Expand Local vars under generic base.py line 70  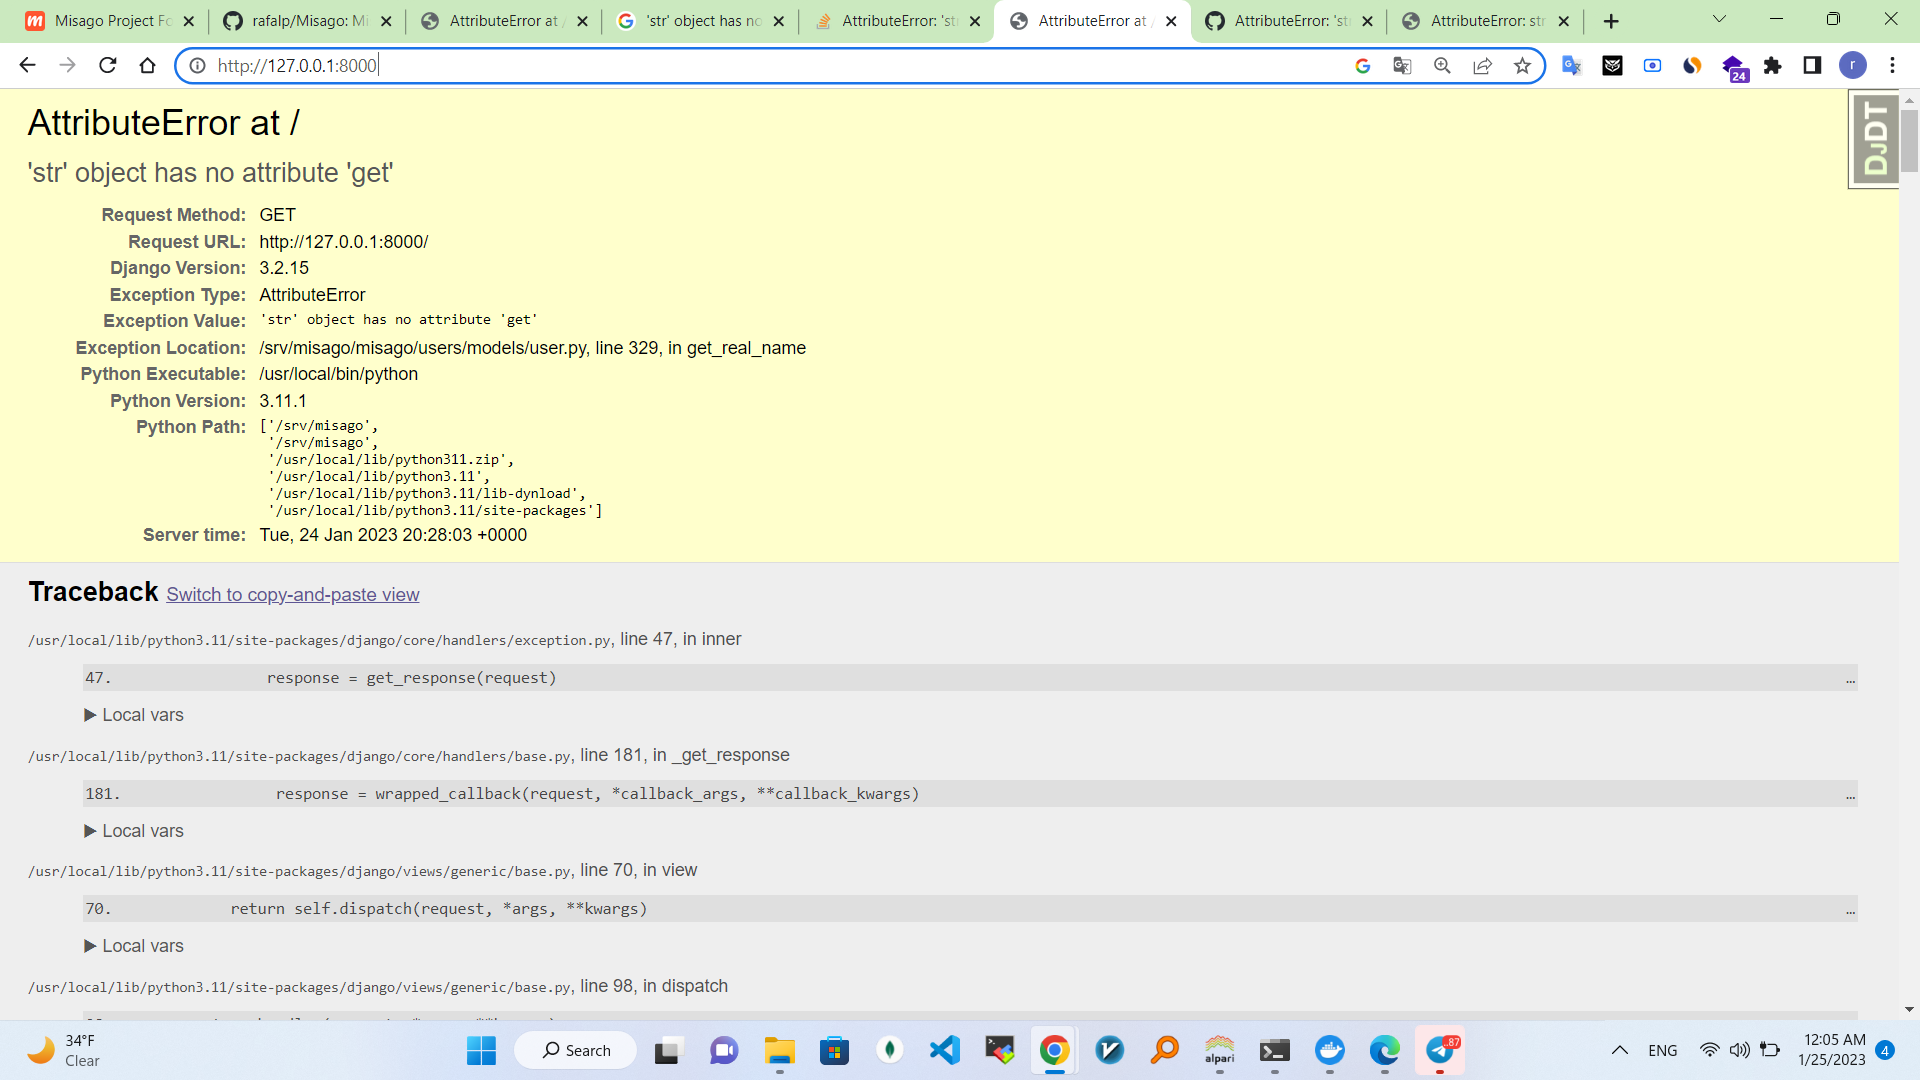134,946
